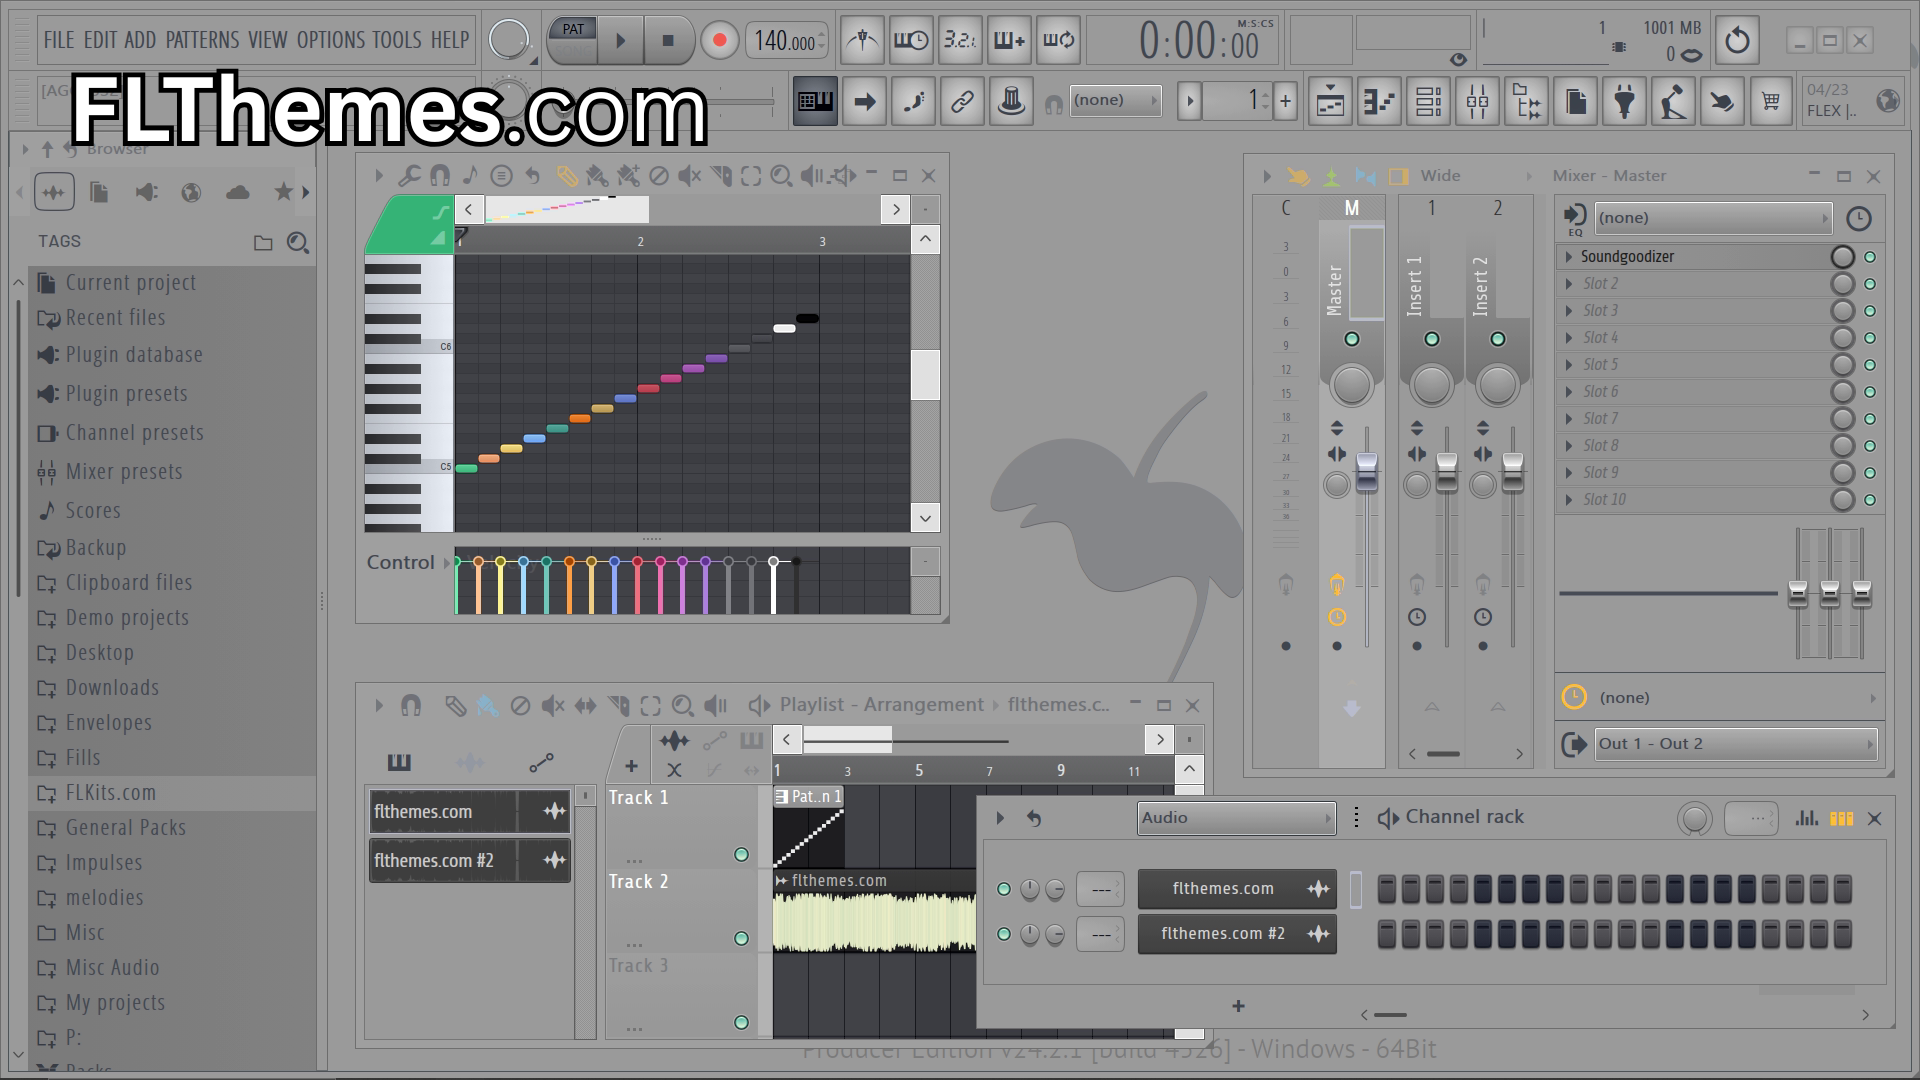Open the graph editor in Channel rack
Screen dimensions: 1920x1080
click(1806, 818)
